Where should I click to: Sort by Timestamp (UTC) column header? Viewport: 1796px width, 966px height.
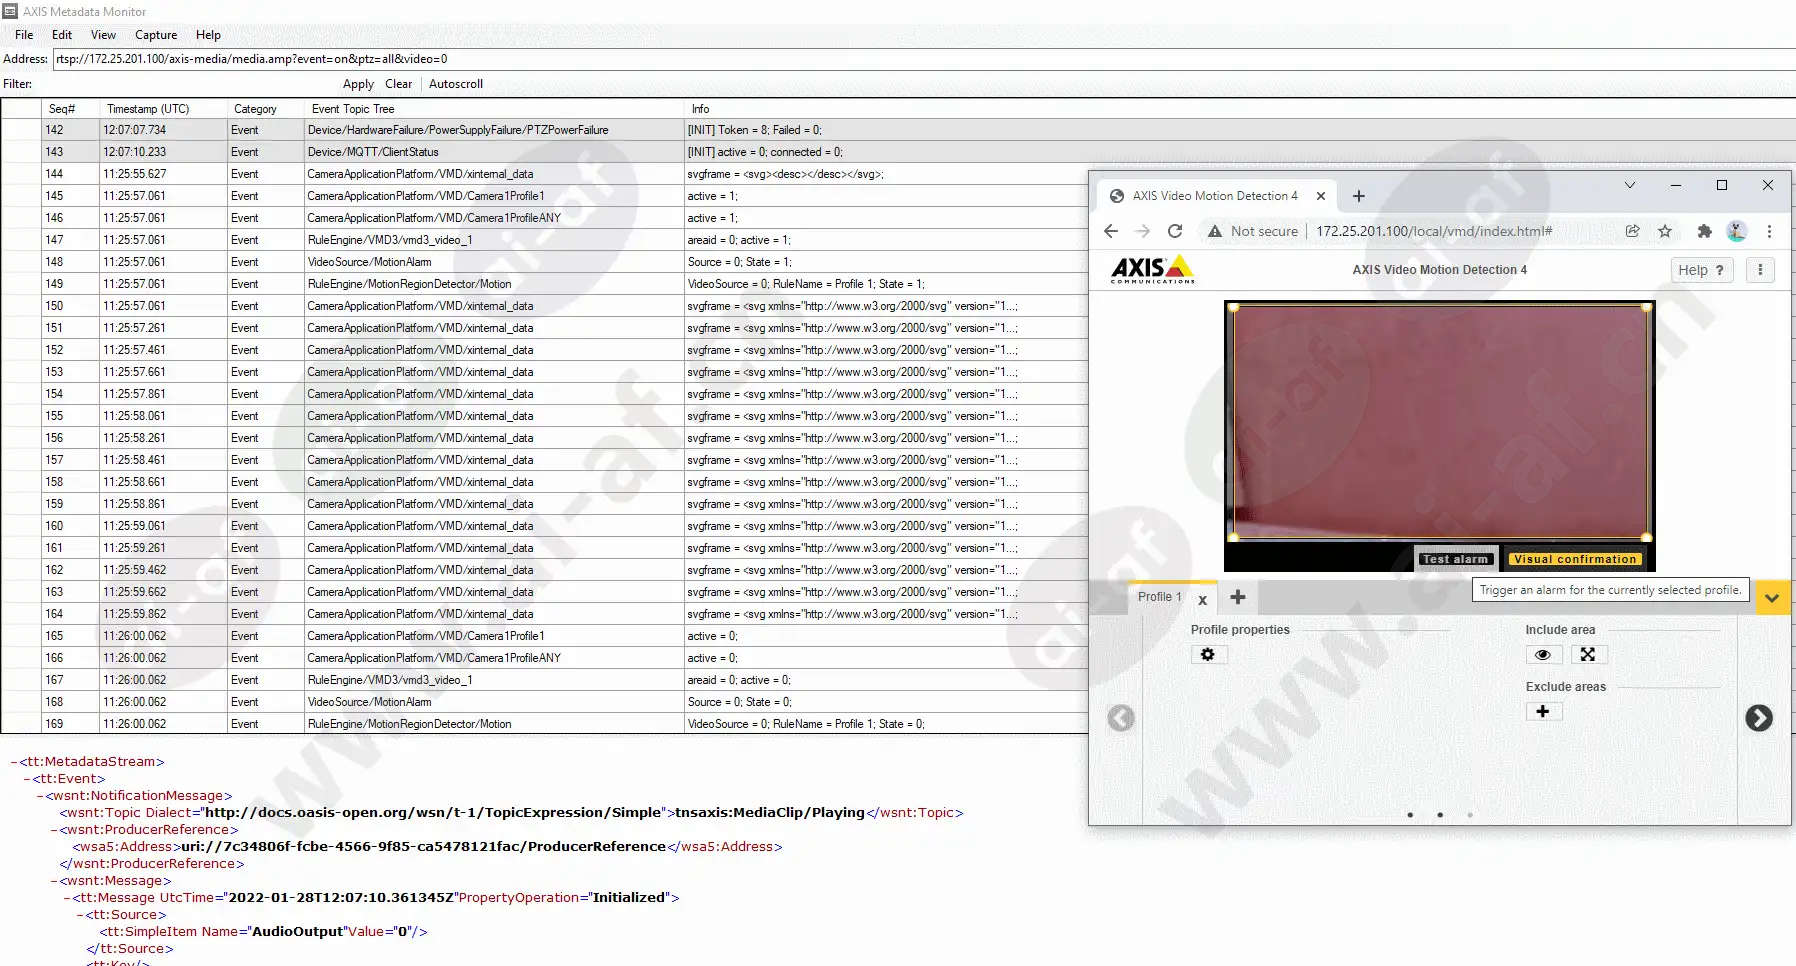click(163, 109)
